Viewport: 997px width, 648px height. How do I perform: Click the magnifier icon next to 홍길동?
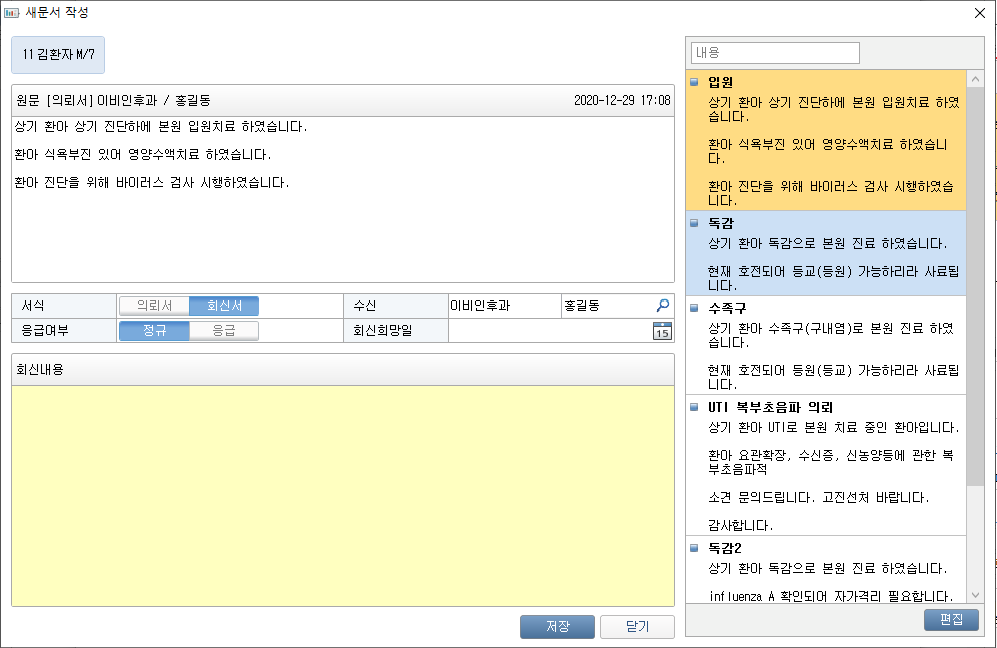[x=662, y=305]
